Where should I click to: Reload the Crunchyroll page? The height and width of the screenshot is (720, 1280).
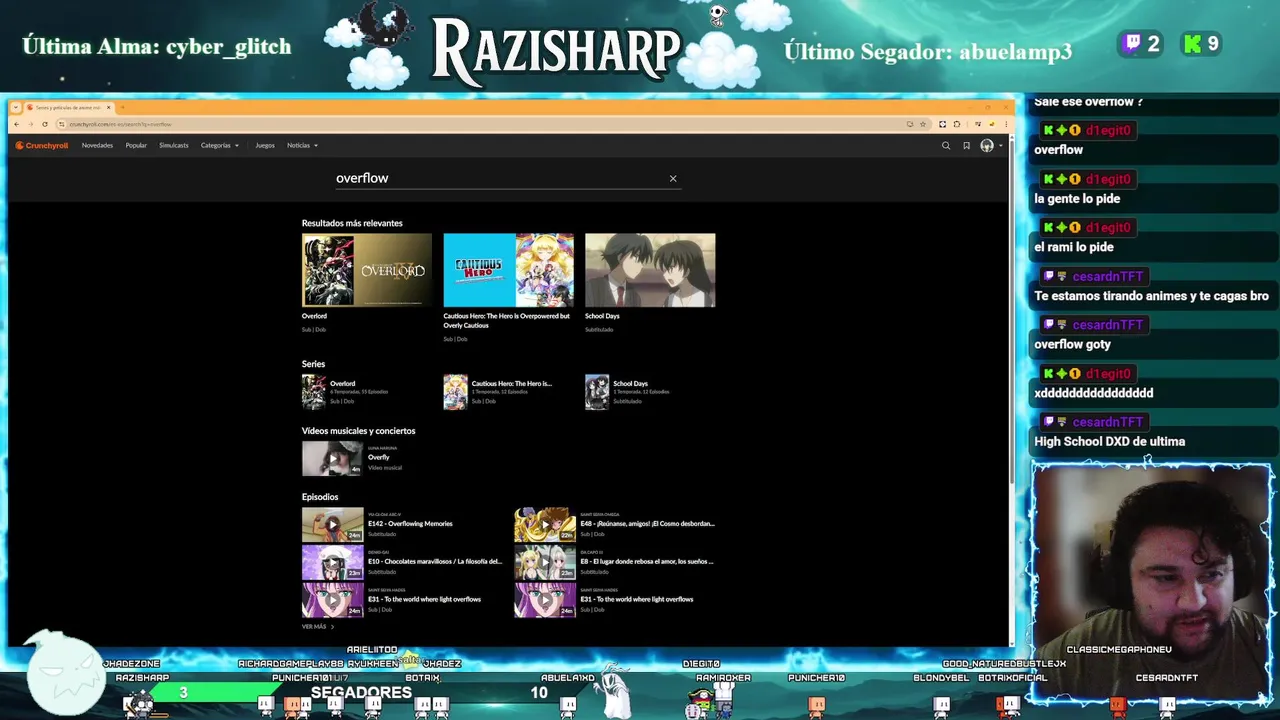point(45,124)
